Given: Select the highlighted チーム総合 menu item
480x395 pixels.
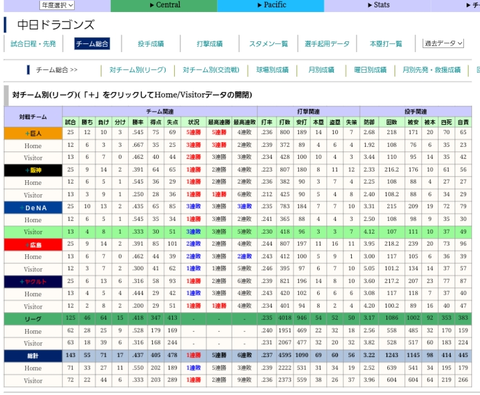Looking at the screenshot, I should [92, 44].
